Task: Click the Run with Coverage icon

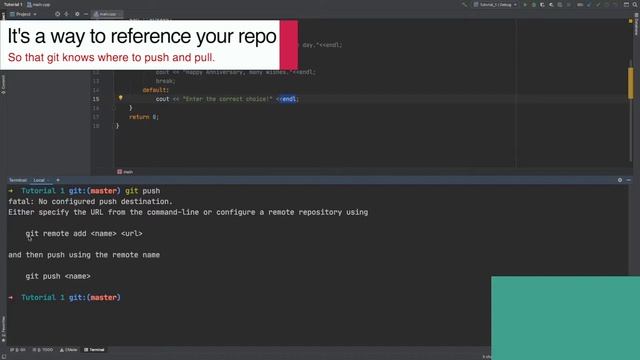Action: tap(542, 4)
